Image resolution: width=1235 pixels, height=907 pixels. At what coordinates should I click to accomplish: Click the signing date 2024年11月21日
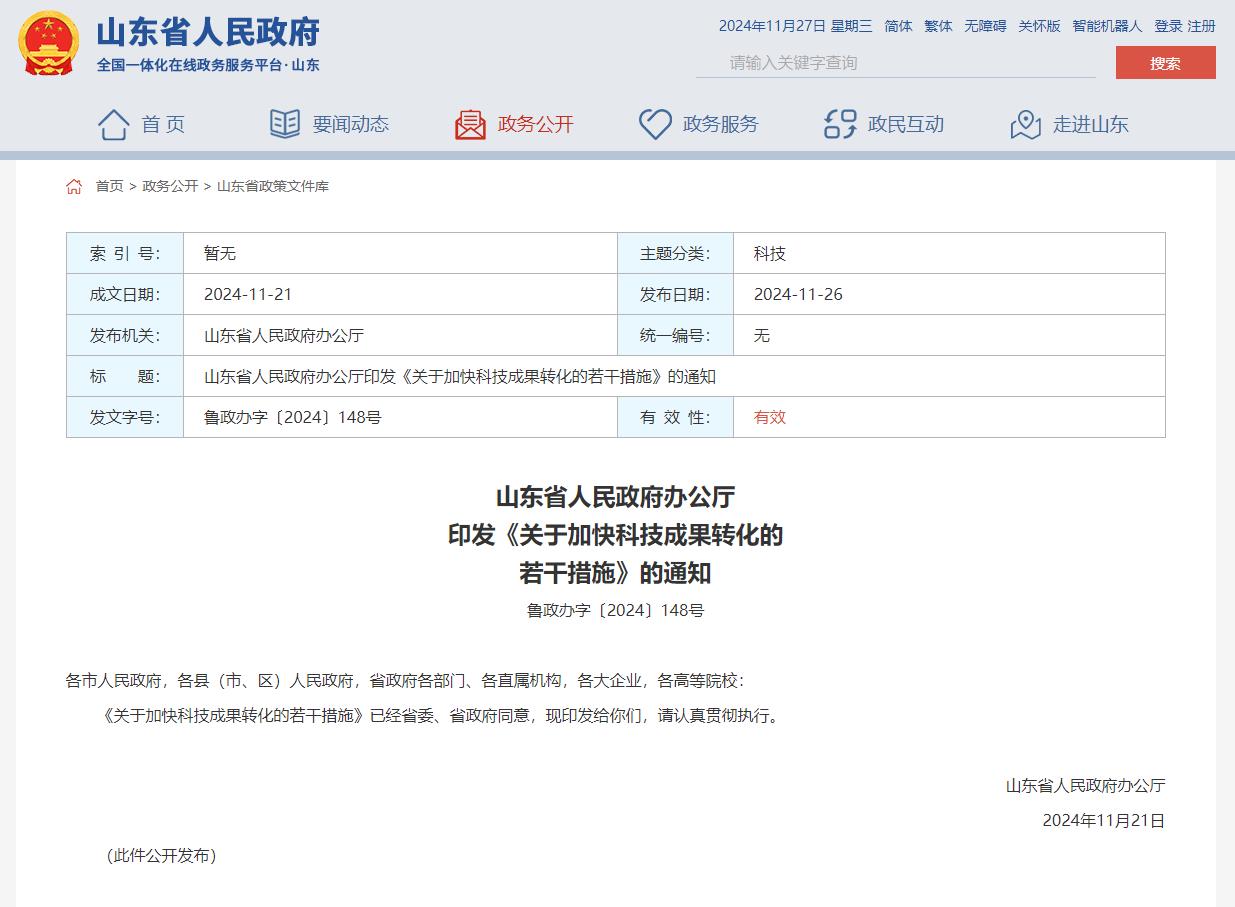tap(1104, 821)
